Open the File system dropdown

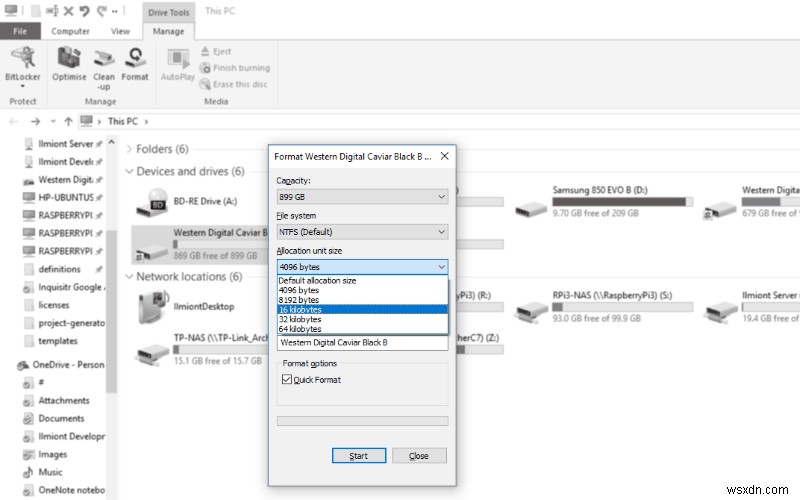pos(363,232)
